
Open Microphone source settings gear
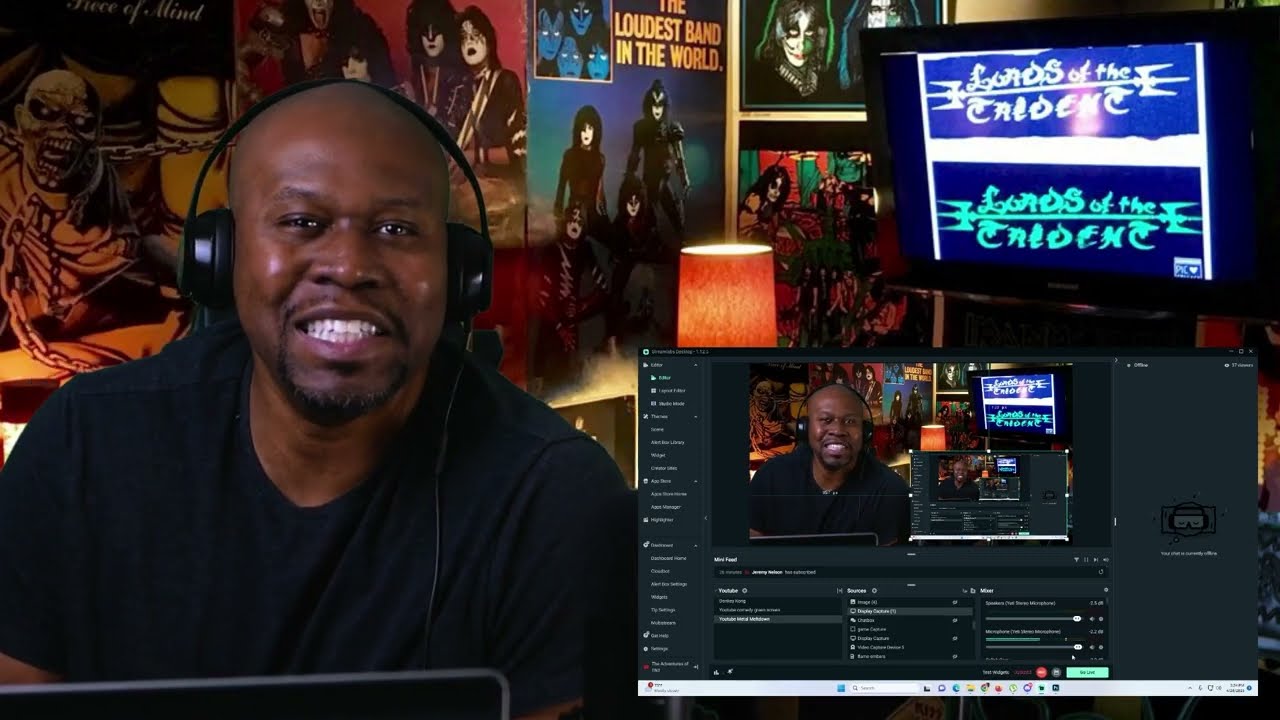coord(1101,647)
